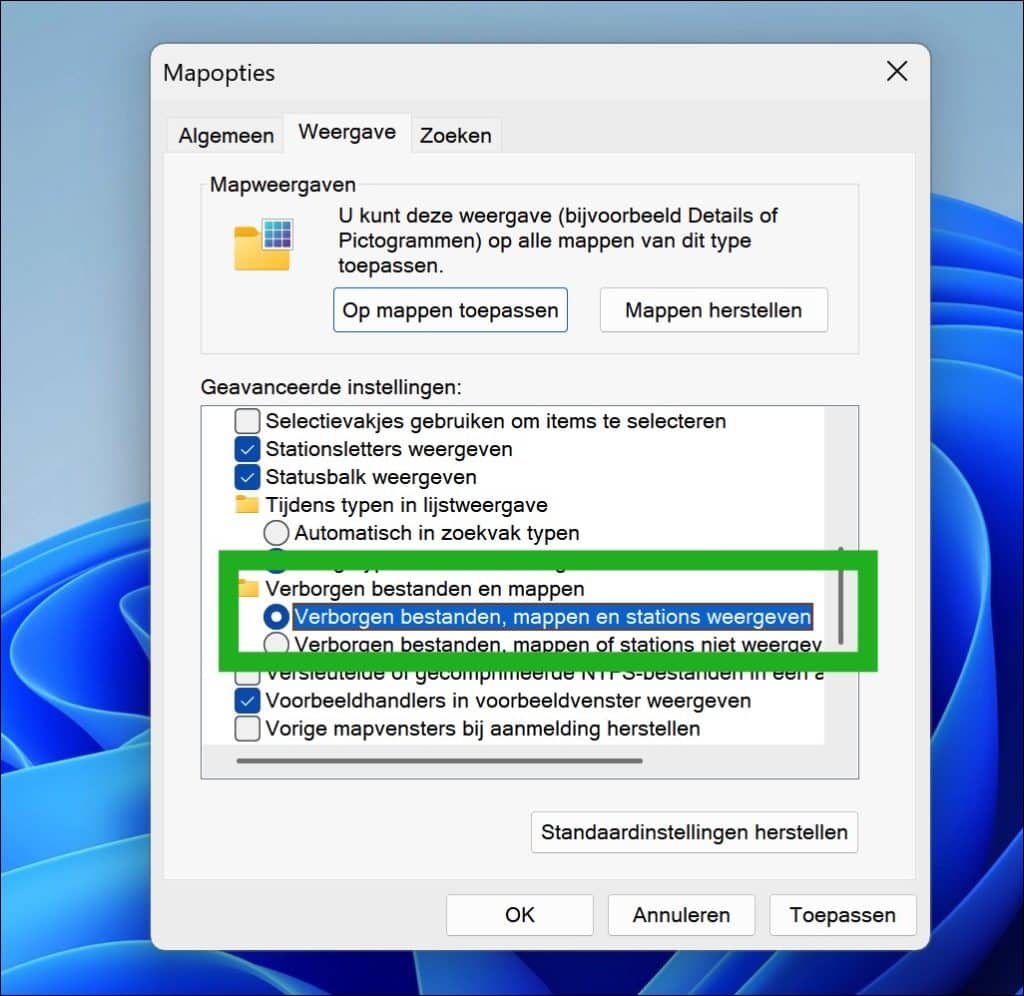Screen dimensions: 1024x996
Task: Select 'Automatisch in zoekvak typen' radio button
Action: [277, 533]
